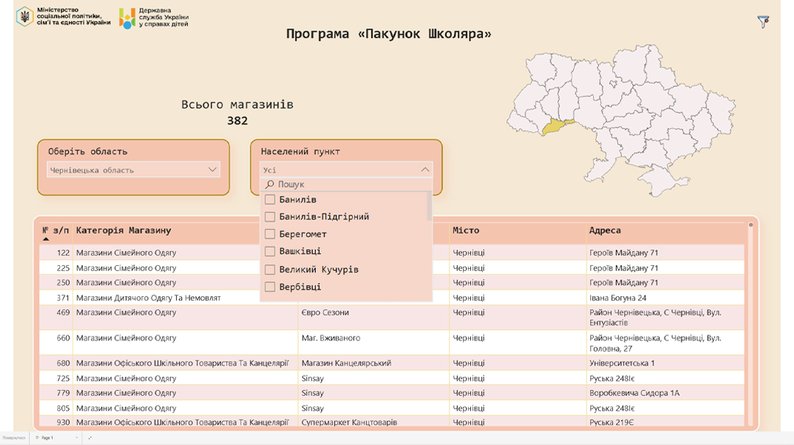This screenshot has width=794, height=445.
Task: Click the sort arrow under № з/п column
Action: (46, 239)
